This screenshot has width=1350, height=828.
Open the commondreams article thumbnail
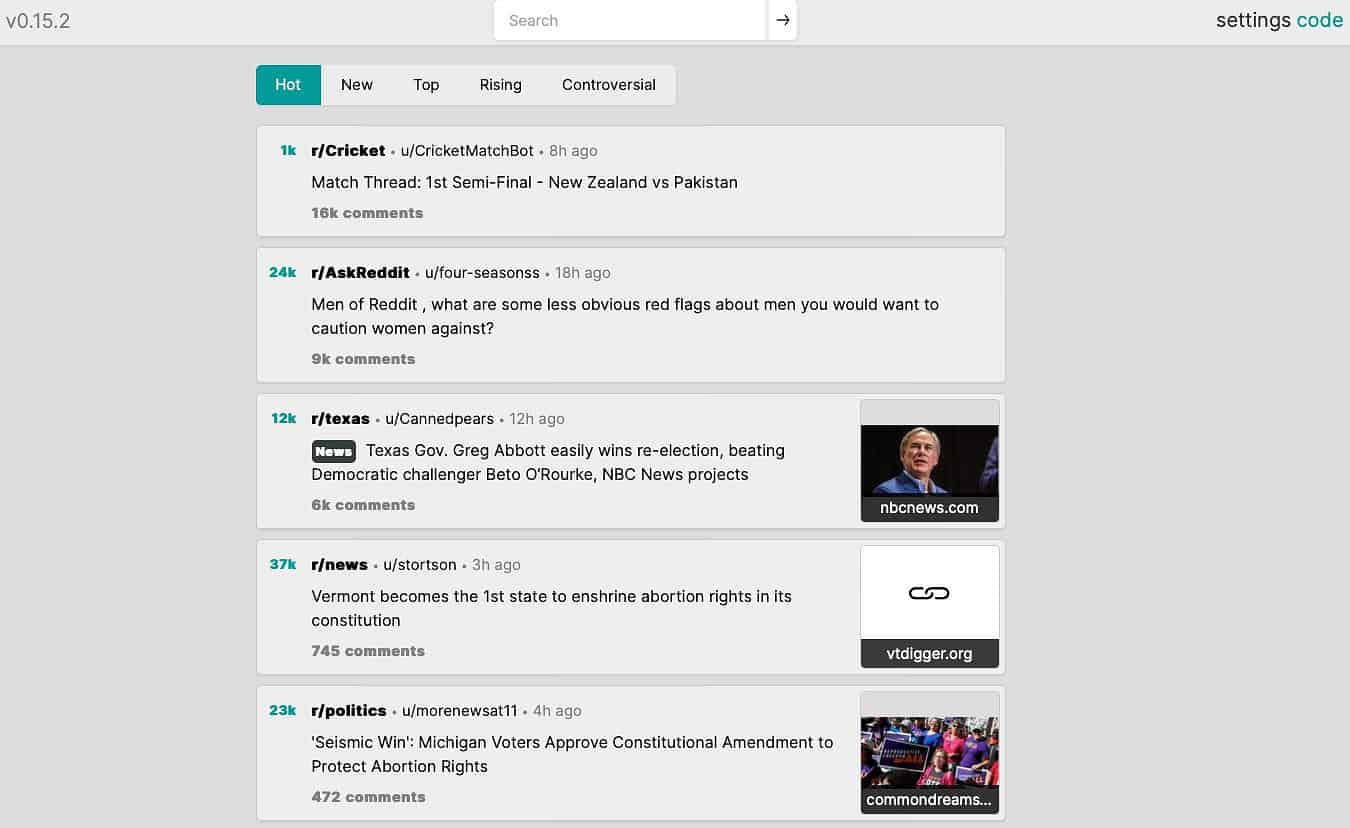929,752
